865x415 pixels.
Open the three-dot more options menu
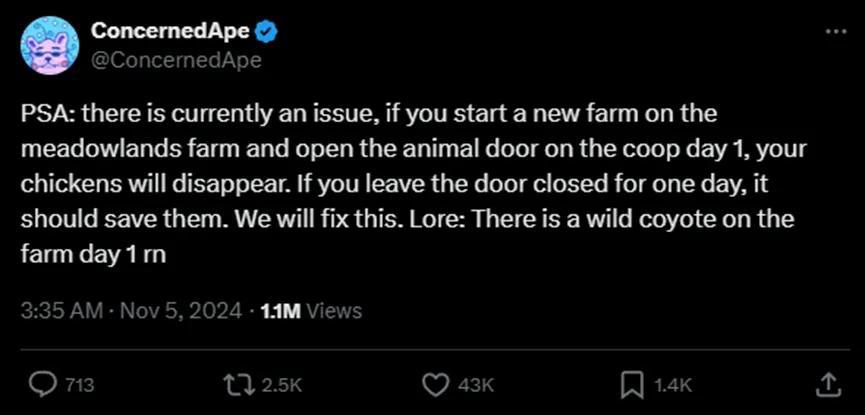pyautogui.click(x=833, y=31)
